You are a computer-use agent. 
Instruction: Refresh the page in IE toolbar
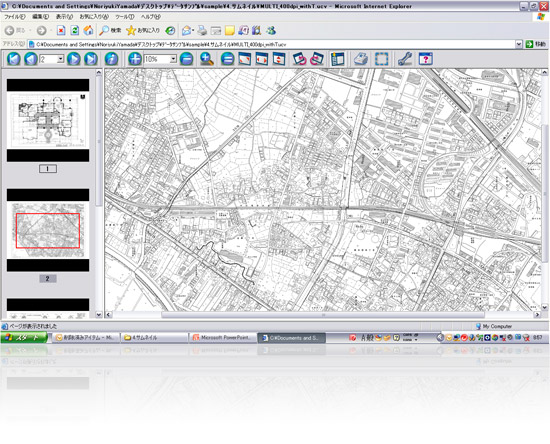click(x=74, y=31)
